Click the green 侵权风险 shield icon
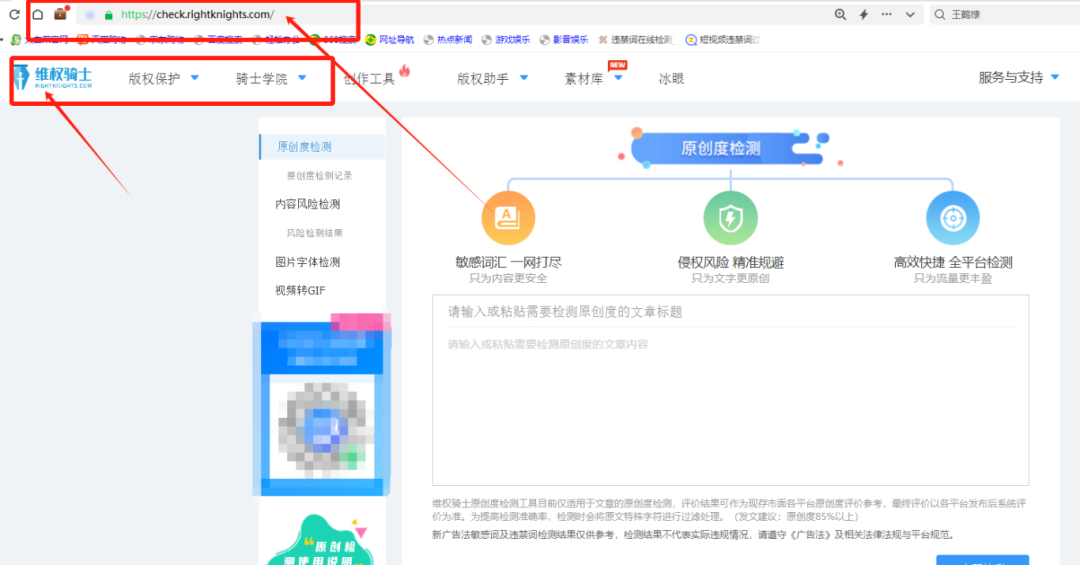This screenshot has height=565, width=1080. pyautogui.click(x=730, y=218)
